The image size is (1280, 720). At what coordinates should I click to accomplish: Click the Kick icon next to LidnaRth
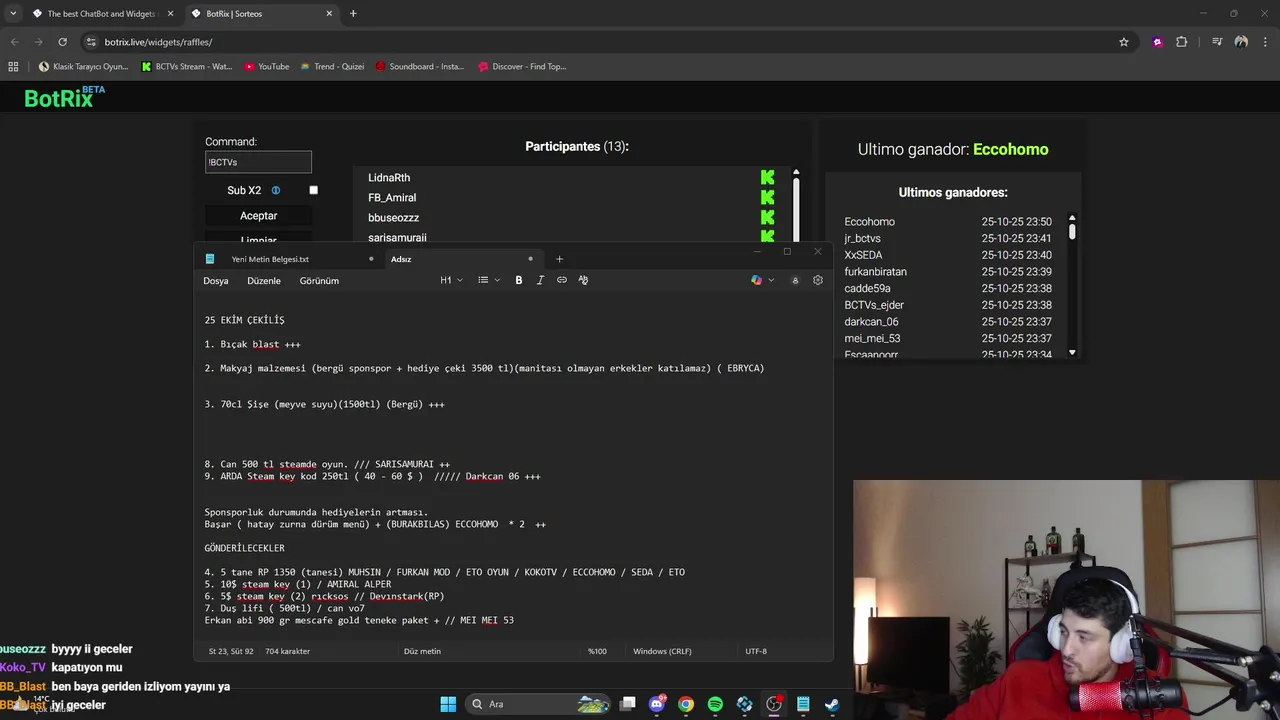(x=767, y=177)
